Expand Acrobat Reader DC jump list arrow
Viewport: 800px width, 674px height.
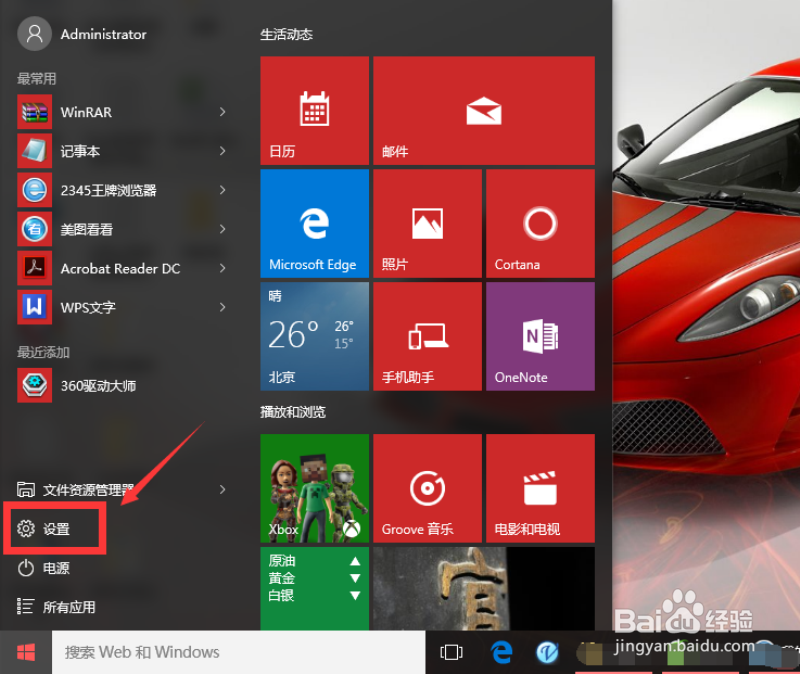click(222, 268)
